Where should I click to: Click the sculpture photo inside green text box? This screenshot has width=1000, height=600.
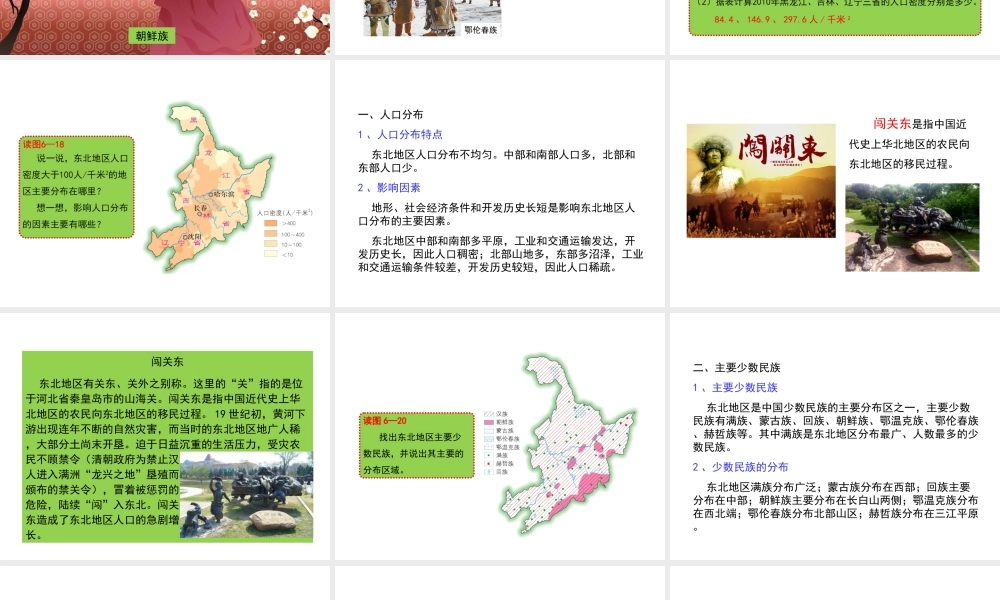pyautogui.click(x=247, y=495)
